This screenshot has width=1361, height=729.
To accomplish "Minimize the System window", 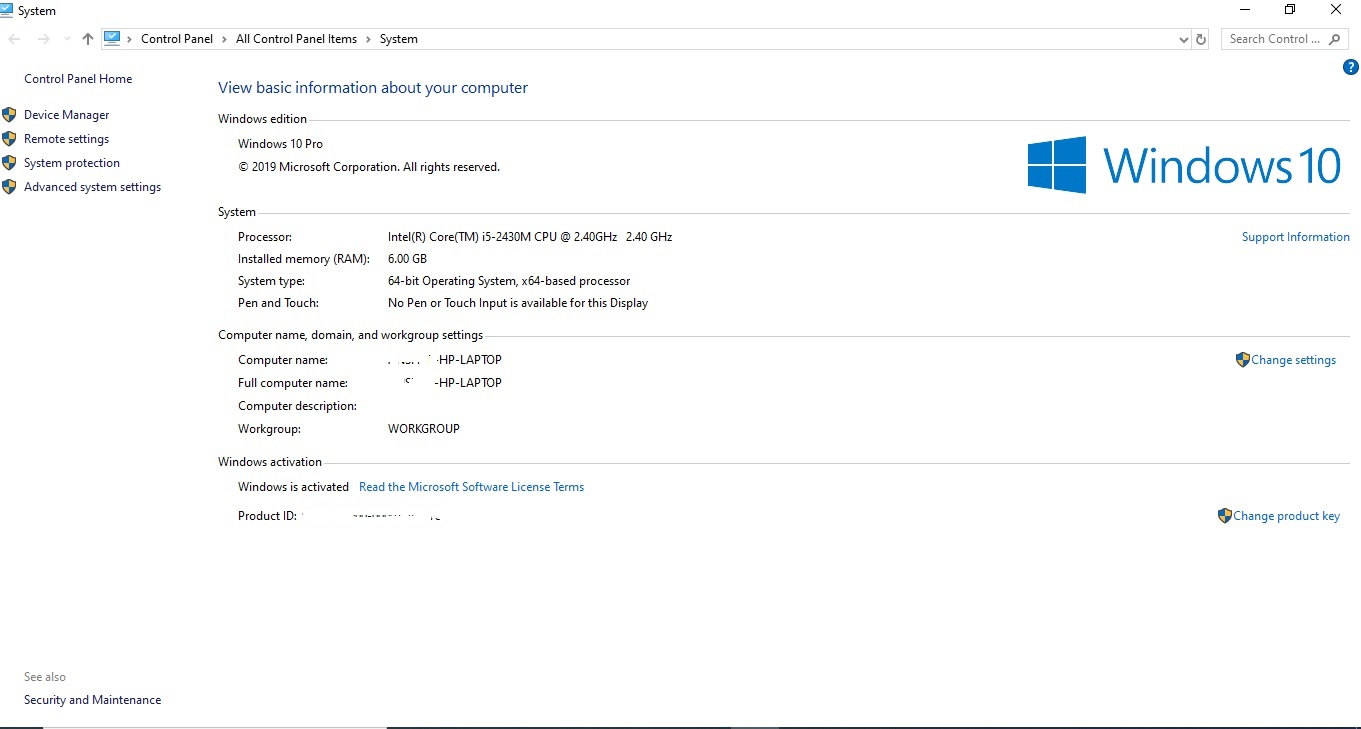I will click(1245, 10).
